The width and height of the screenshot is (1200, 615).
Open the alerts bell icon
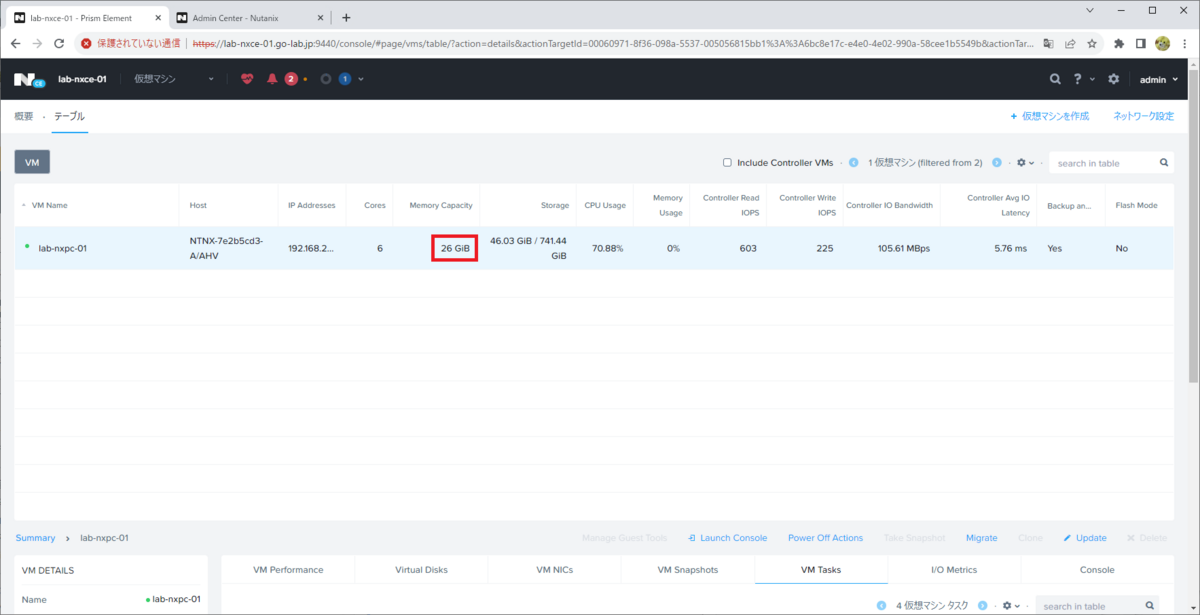pos(272,79)
